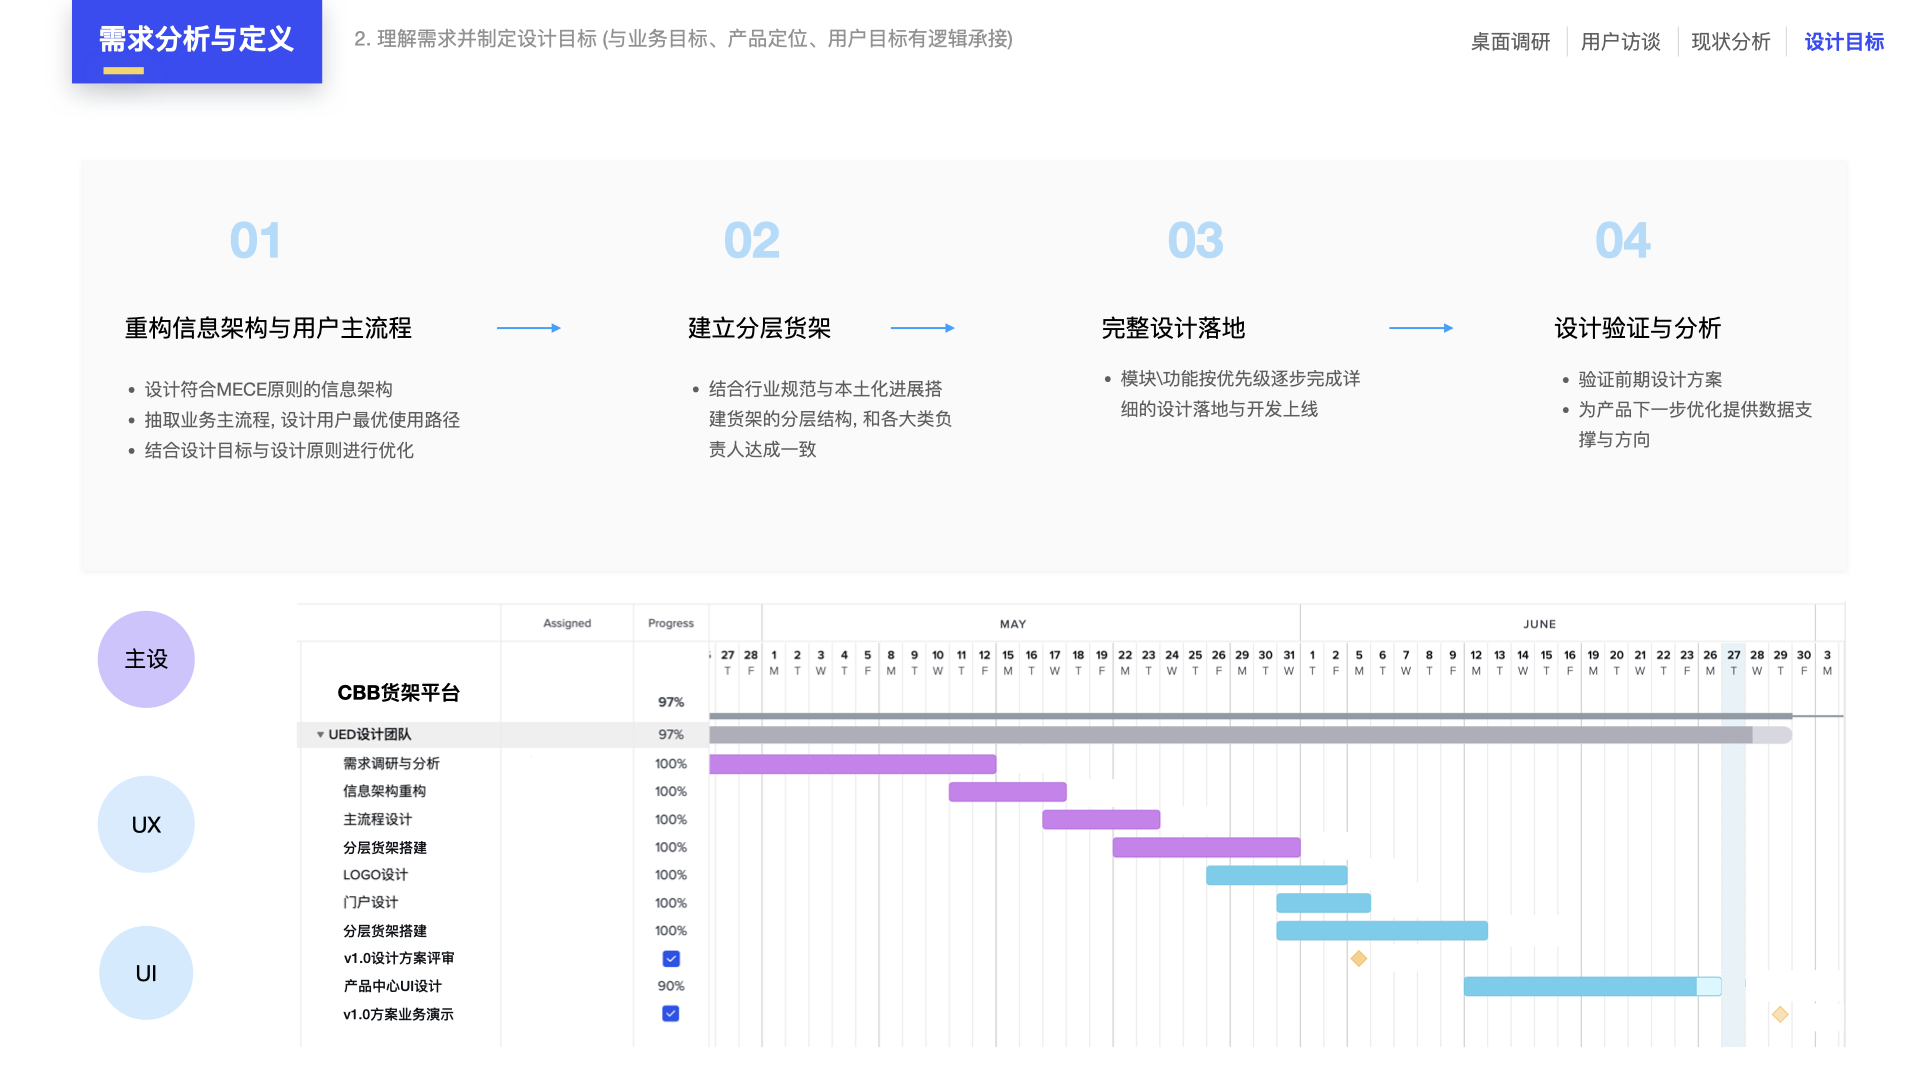Select the purple 主设 circle
The image size is (1920, 1080).
[x=146, y=659]
